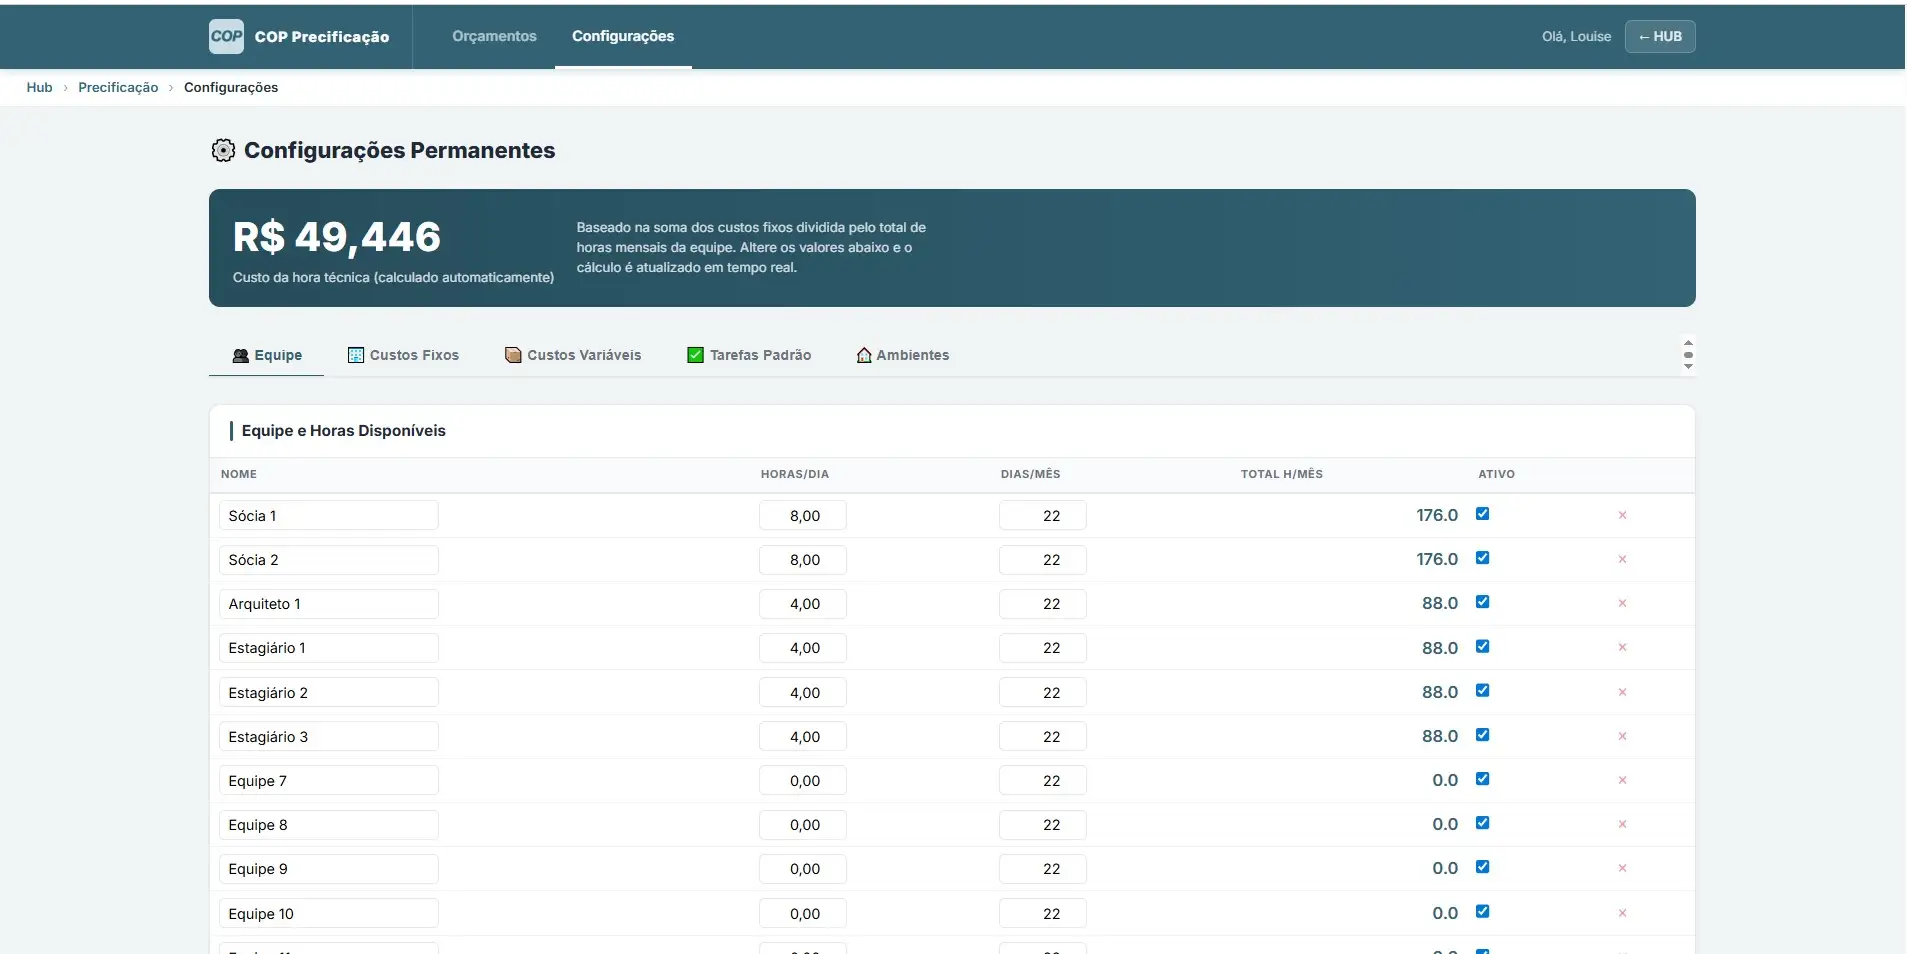1907x954 pixels.
Task: Click the Horas/Dia field for Arquiteto 1
Action: pyautogui.click(x=803, y=604)
